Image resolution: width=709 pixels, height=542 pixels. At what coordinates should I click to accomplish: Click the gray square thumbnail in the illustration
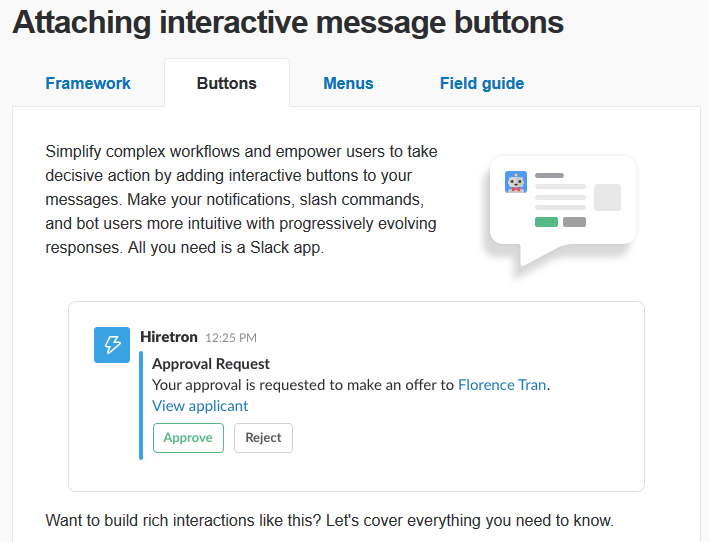point(607,197)
